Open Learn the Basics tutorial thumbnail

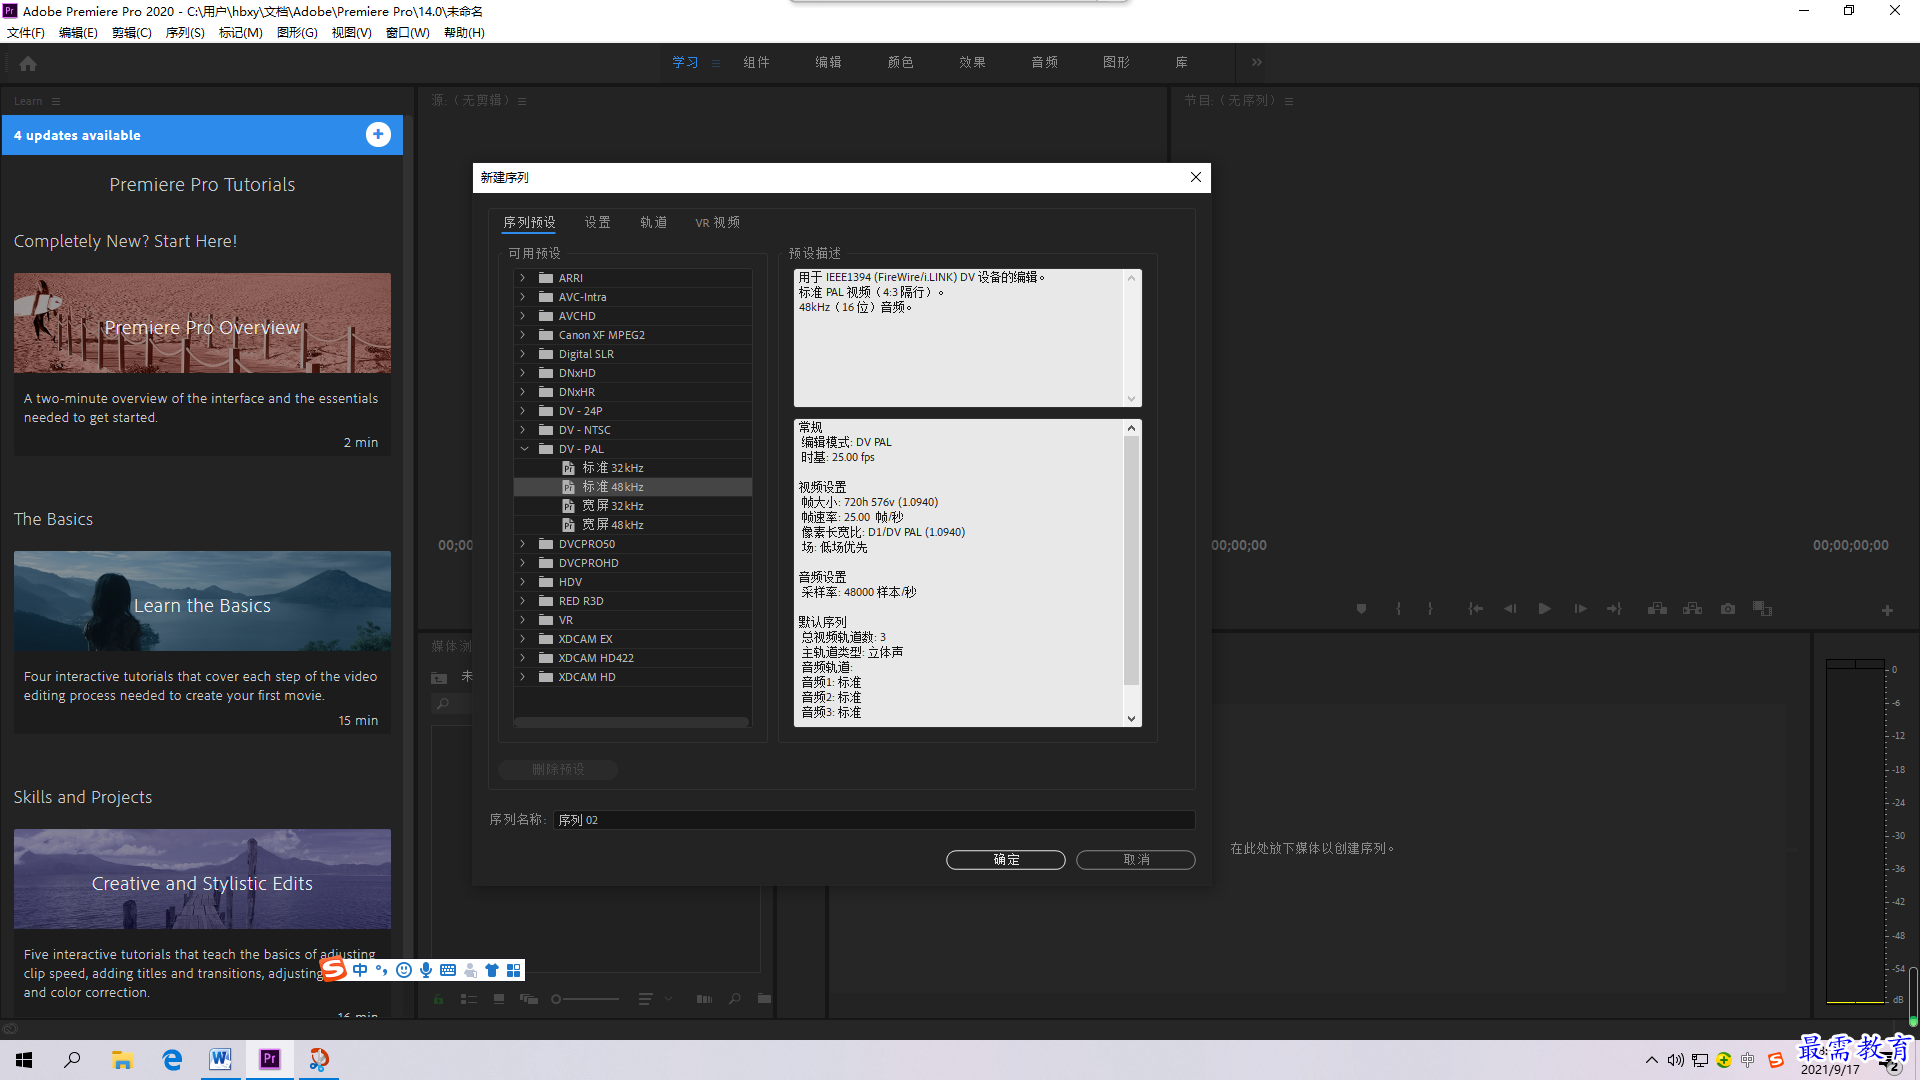coord(202,601)
